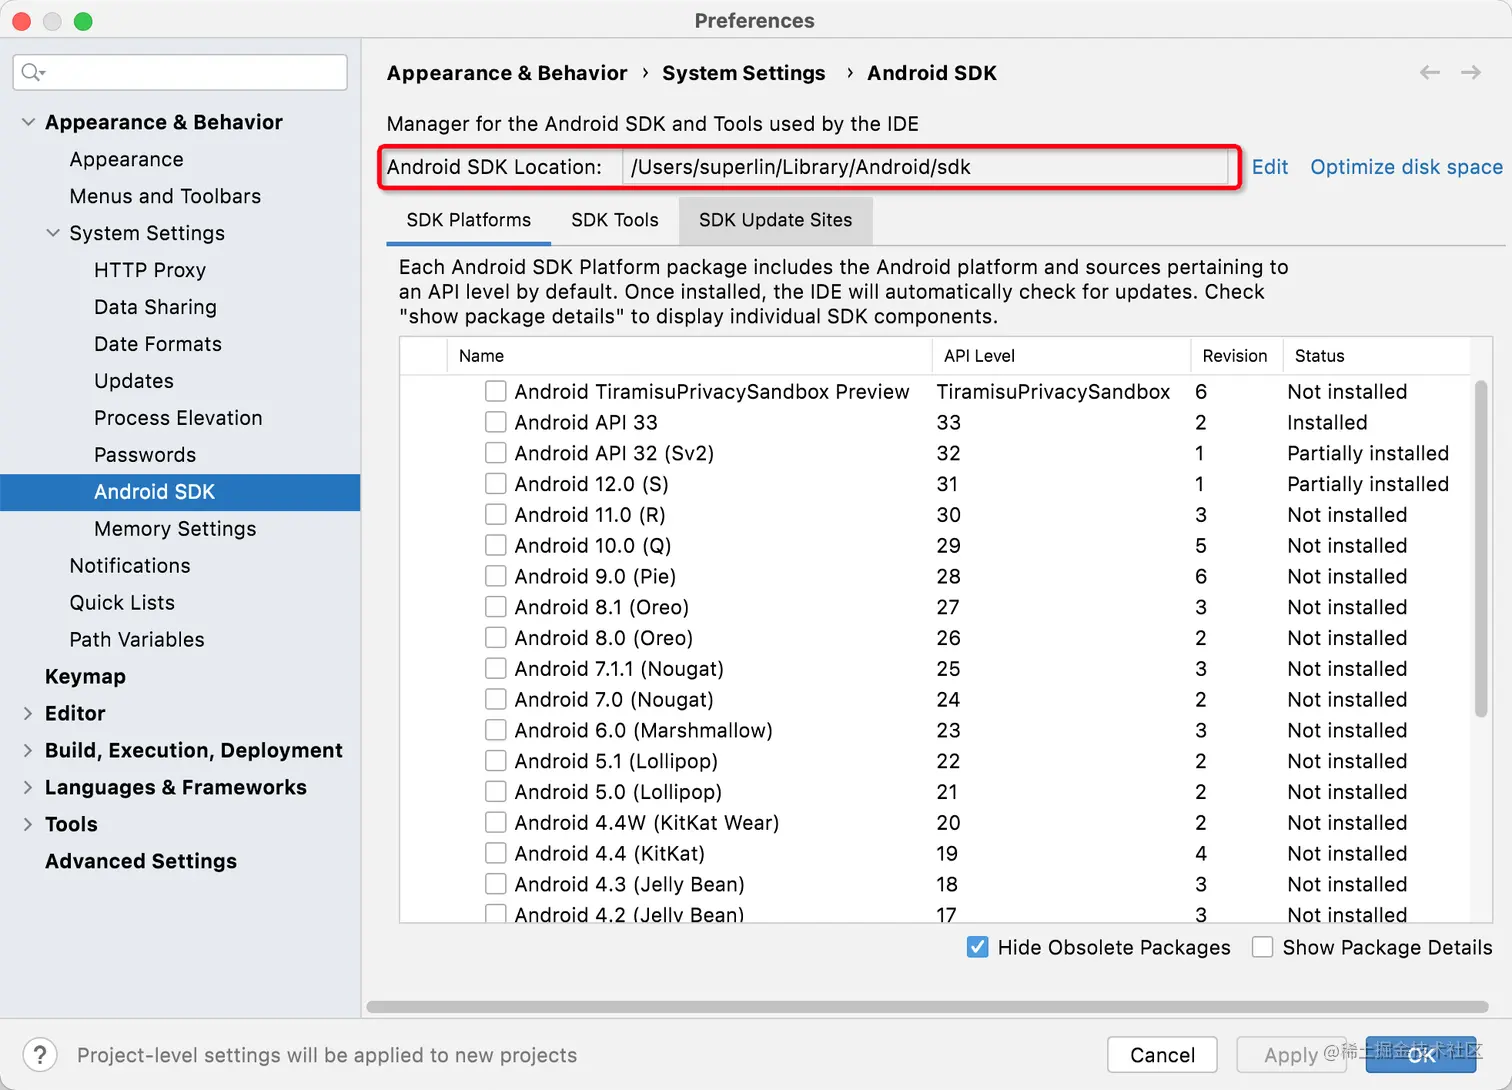Image resolution: width=1512 pixels, height=1090 pixels.
Task: Open Process Elevation settings
Action: click(178, 418)
